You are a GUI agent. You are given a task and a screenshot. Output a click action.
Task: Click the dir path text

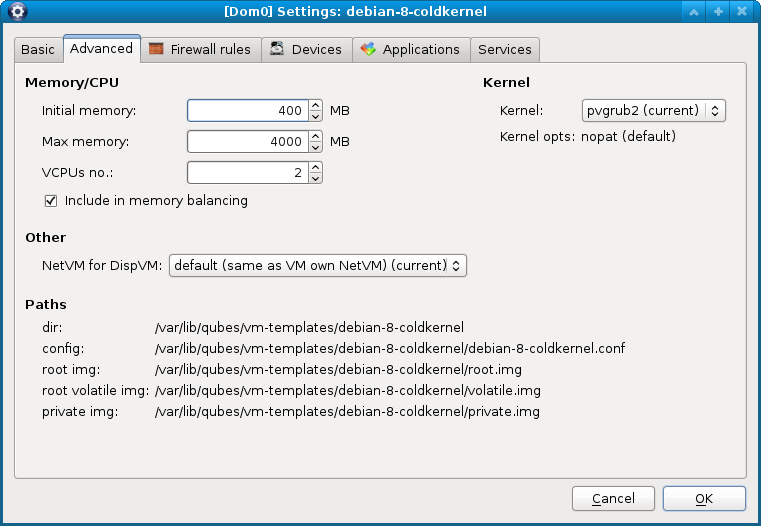coord(309,328)
